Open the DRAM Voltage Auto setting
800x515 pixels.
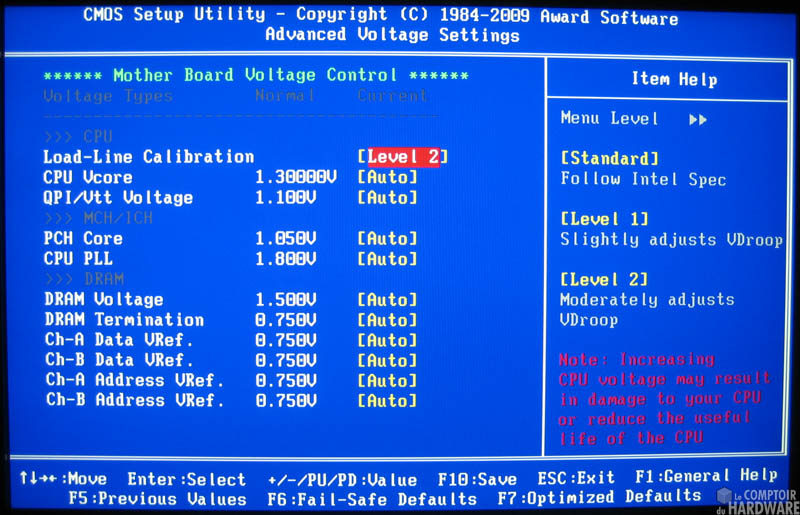387,300
